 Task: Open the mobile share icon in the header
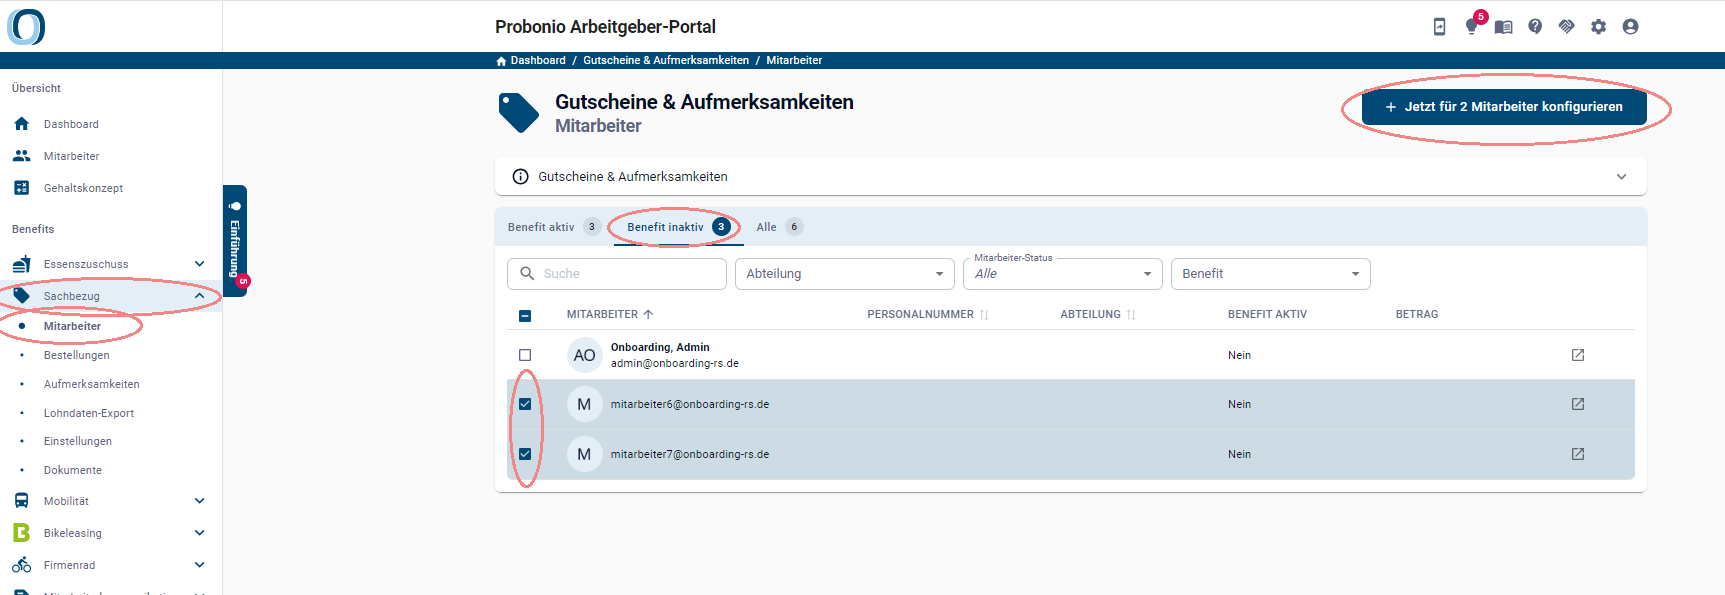click(x=1439, y=27)
